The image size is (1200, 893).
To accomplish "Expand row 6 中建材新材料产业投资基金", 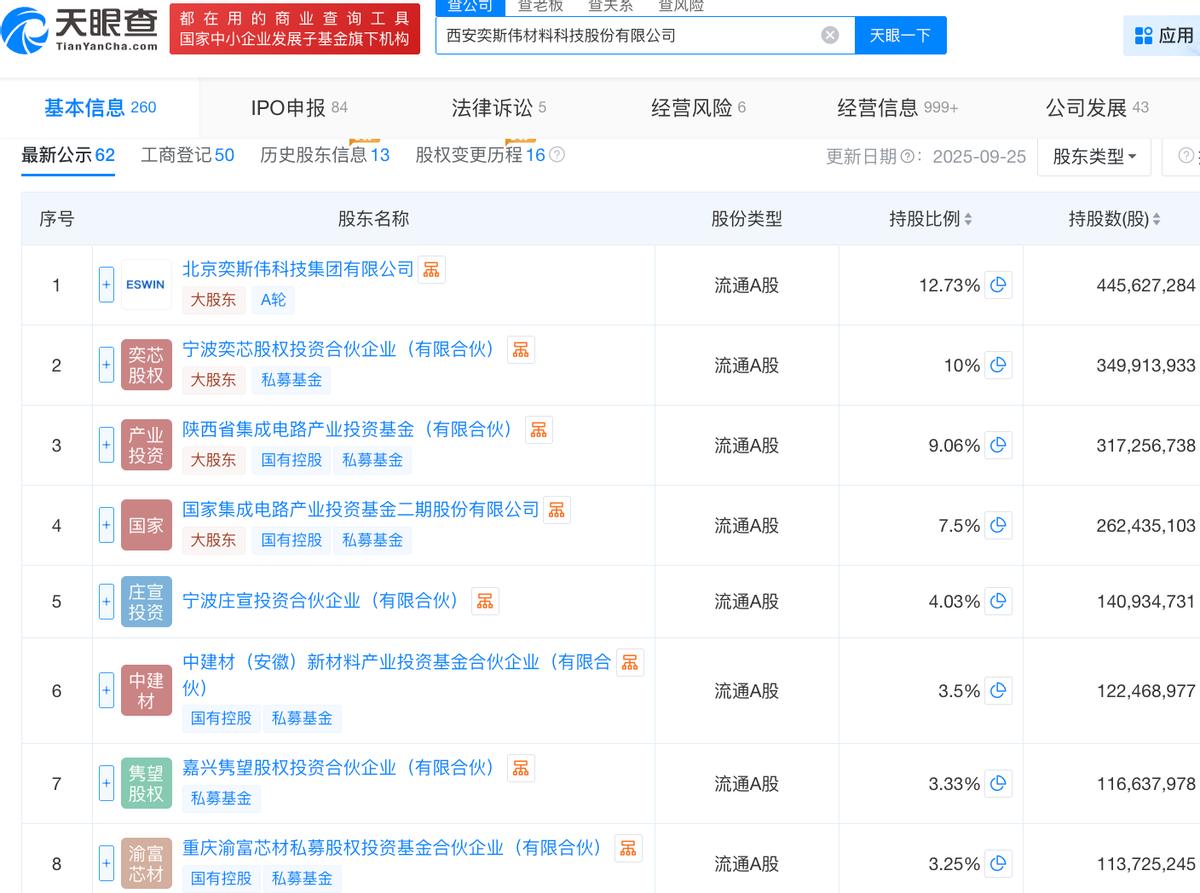I will [106, 691].
